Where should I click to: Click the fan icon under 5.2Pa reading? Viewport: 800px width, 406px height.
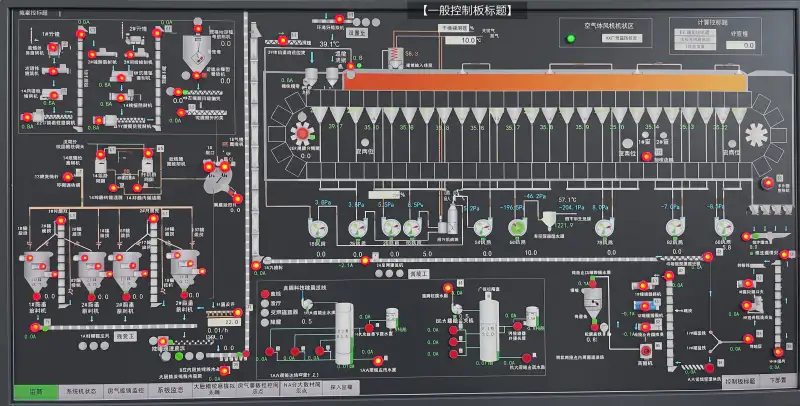[483, 227]
